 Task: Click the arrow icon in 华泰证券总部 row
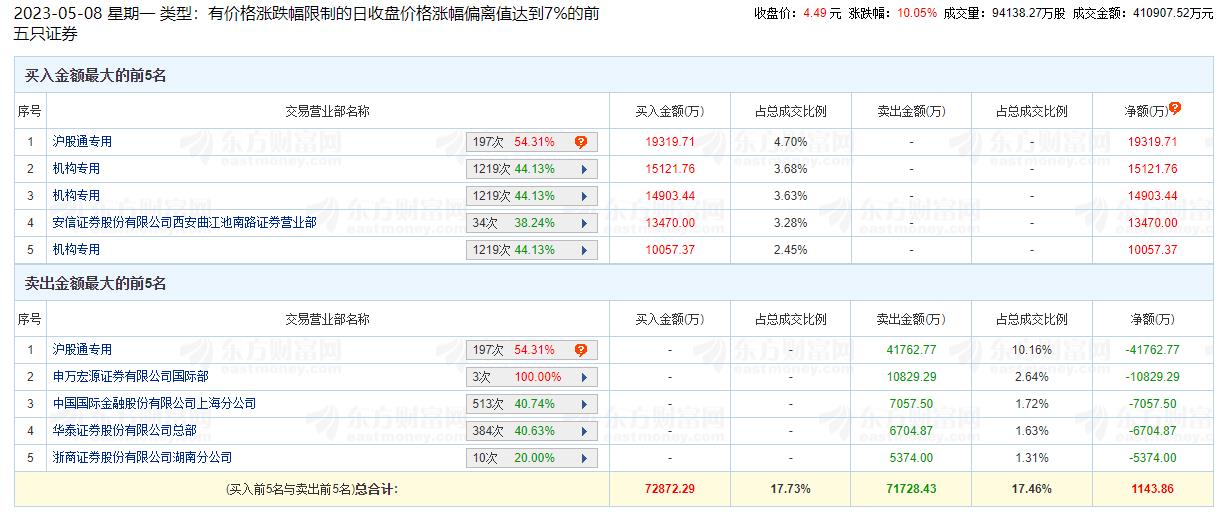point(582,431)
